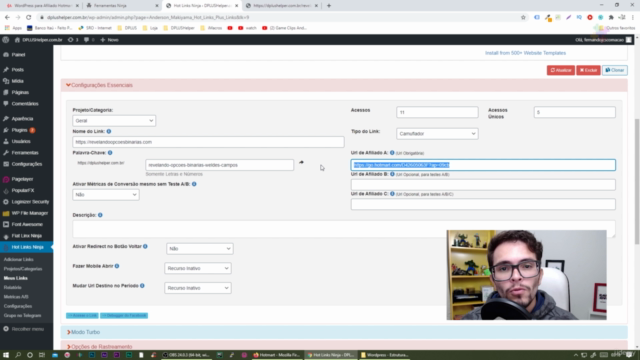Image resolution: width=640 pixels, height=360 pixels.
Task: Switch to the Ferramentas Ninja browser tab
Action: pos(122,6)
